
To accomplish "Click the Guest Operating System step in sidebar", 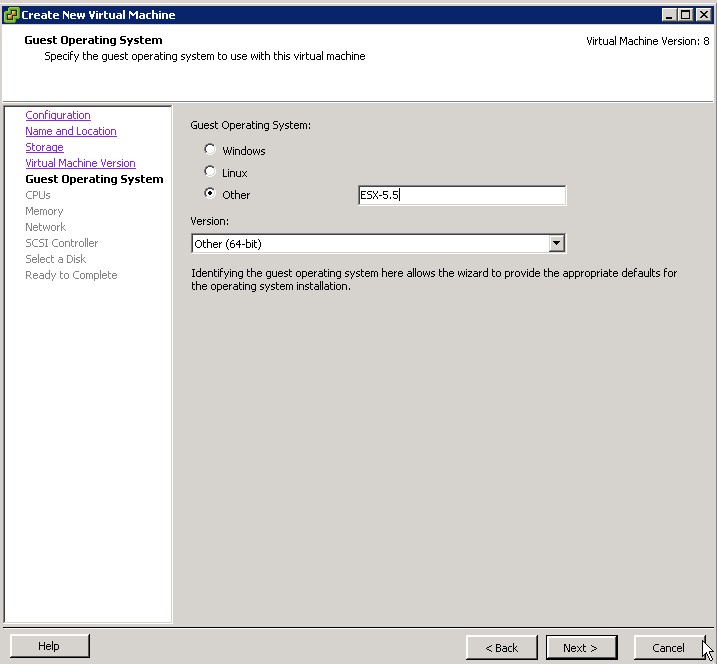I will (94, 180).
